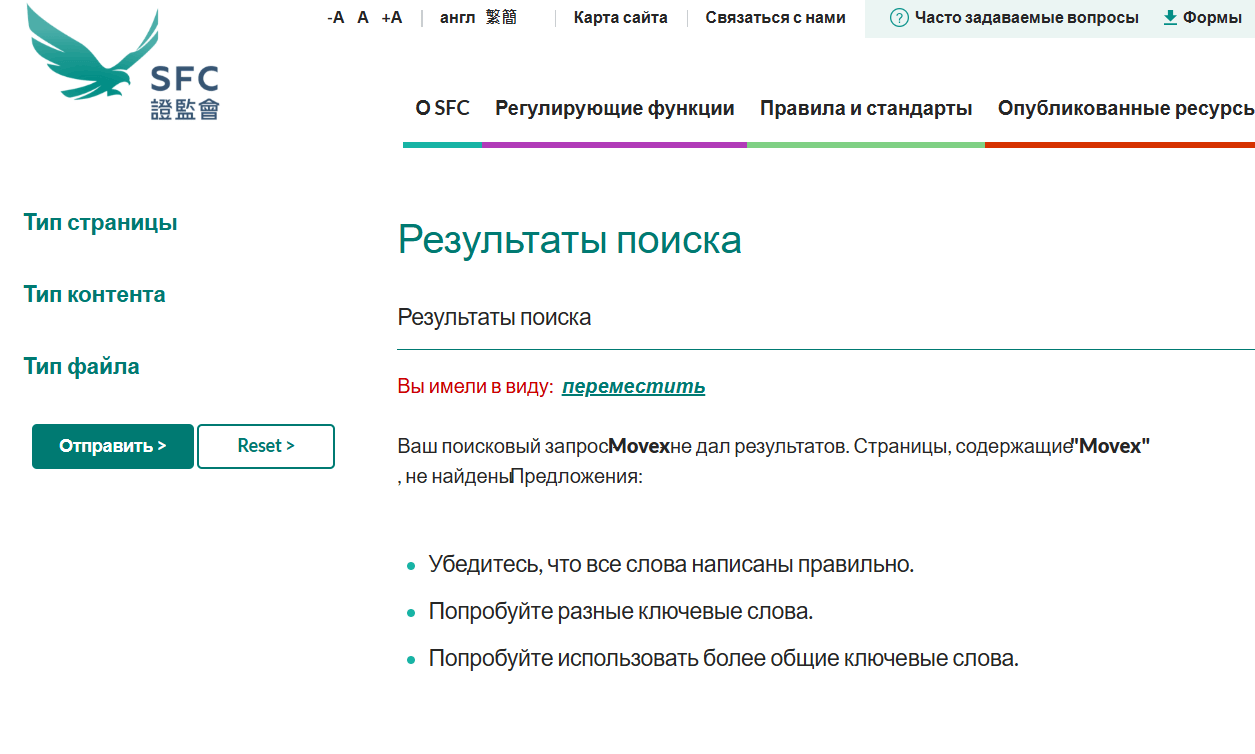
Task: Click the SFC eagle logo
Action: point(95,62)
